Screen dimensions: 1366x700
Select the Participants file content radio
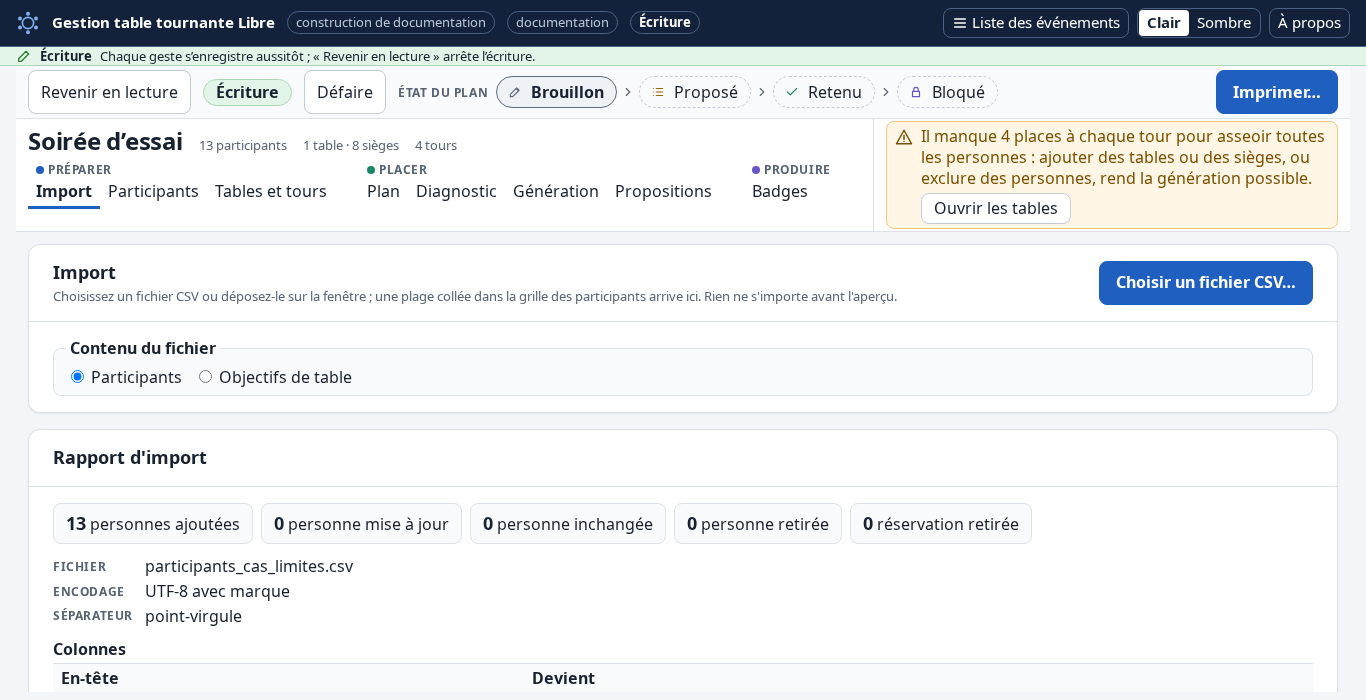coord(77,377)
